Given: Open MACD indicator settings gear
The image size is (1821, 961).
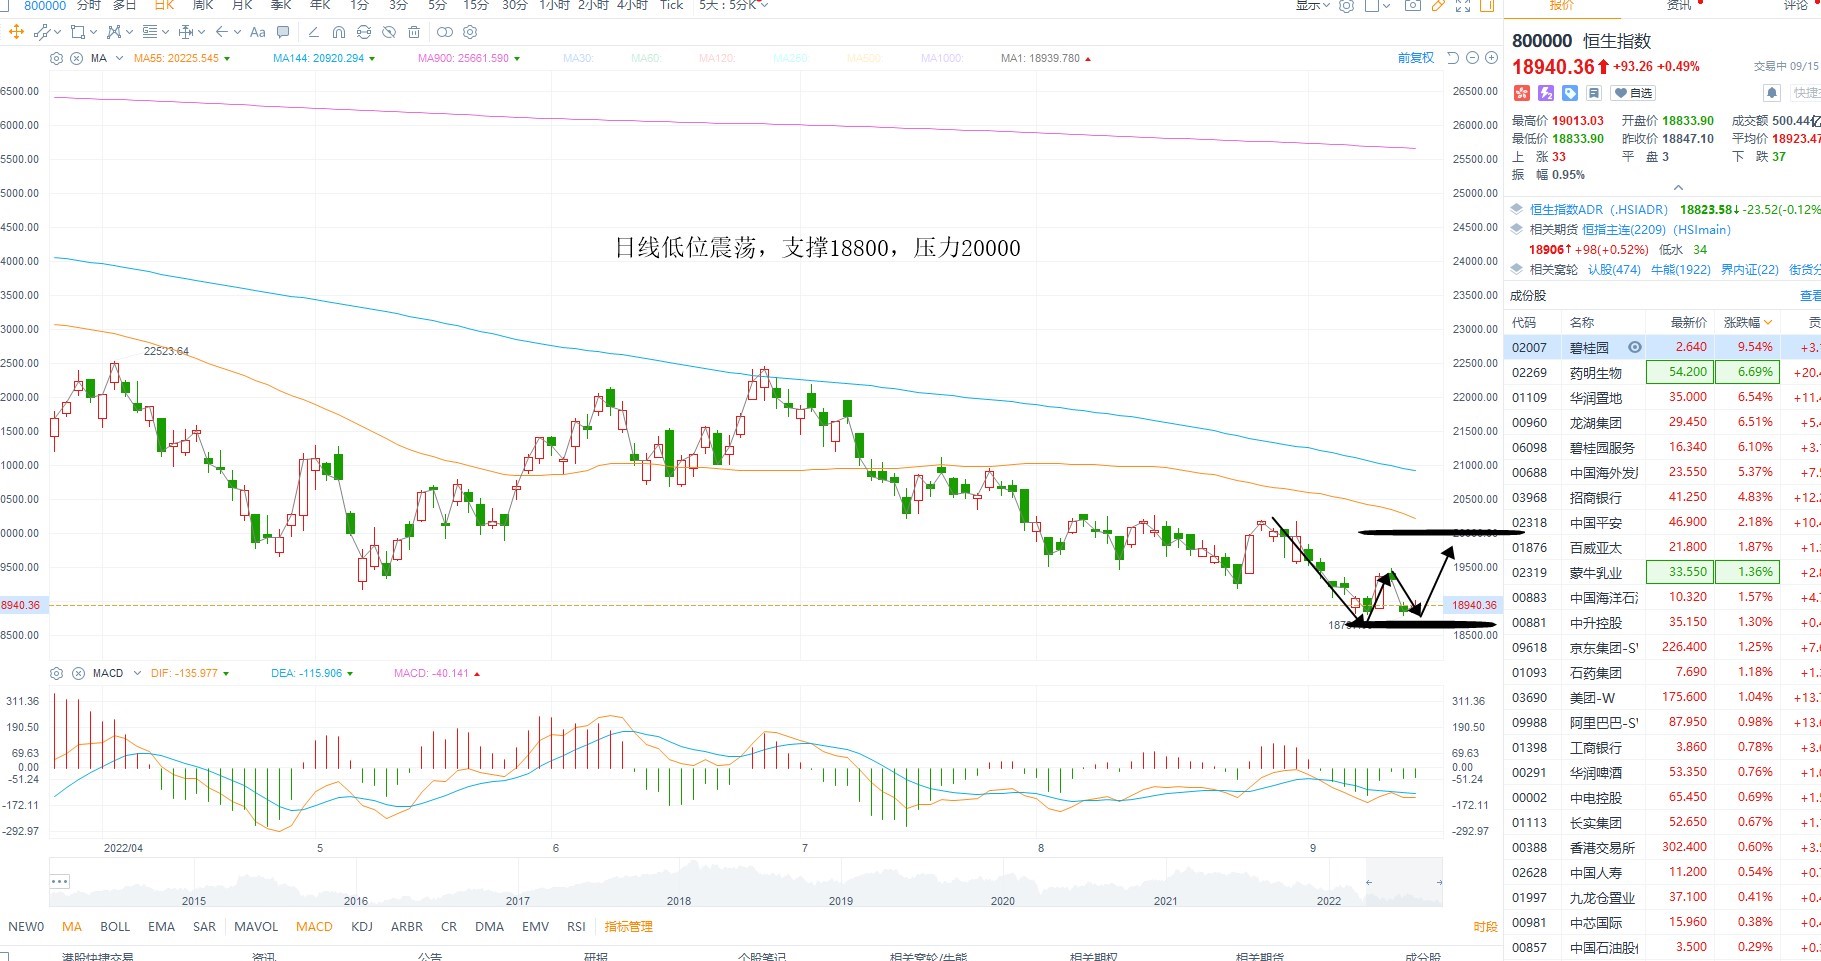Looking at the screenshot, I should [56, 673].
